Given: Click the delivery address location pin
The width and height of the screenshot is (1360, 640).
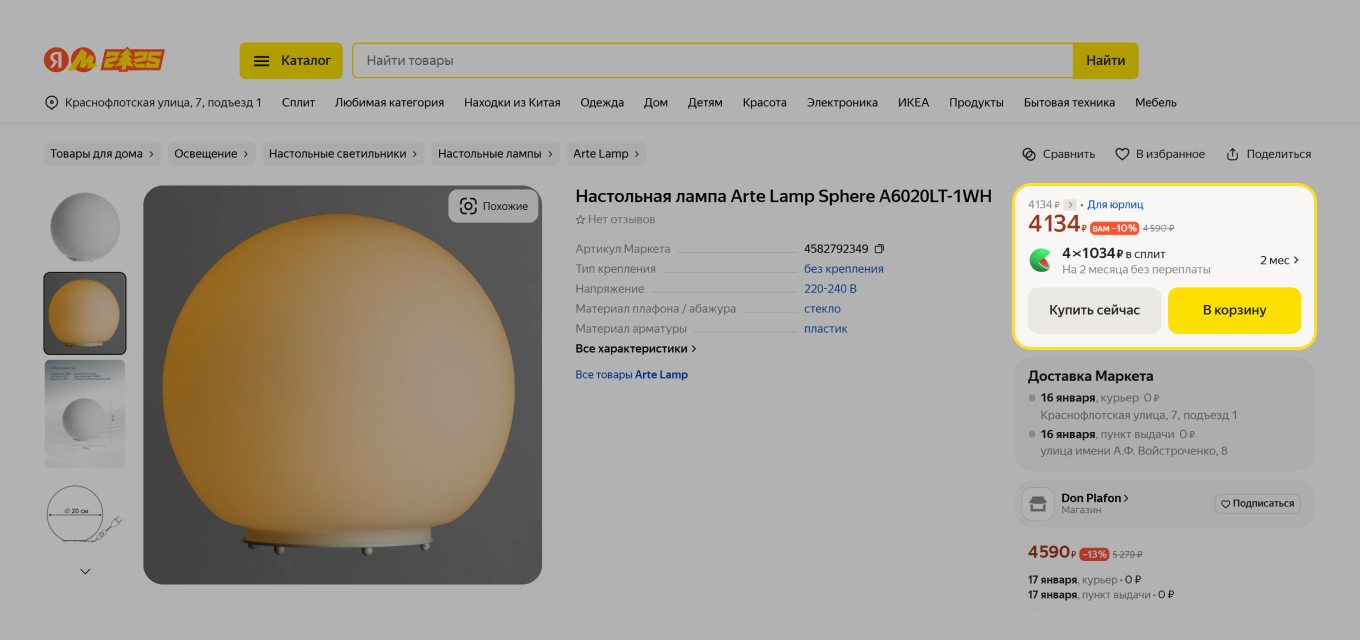Looking at the screenshot, I should click(52, 103).
